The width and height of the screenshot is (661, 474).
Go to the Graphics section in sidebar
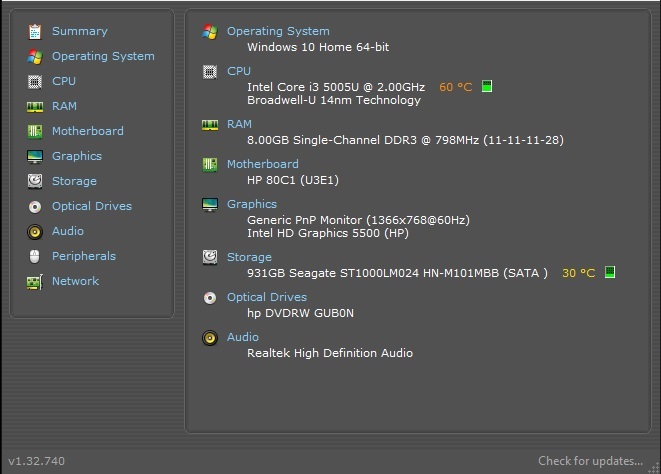click(77, 156)
